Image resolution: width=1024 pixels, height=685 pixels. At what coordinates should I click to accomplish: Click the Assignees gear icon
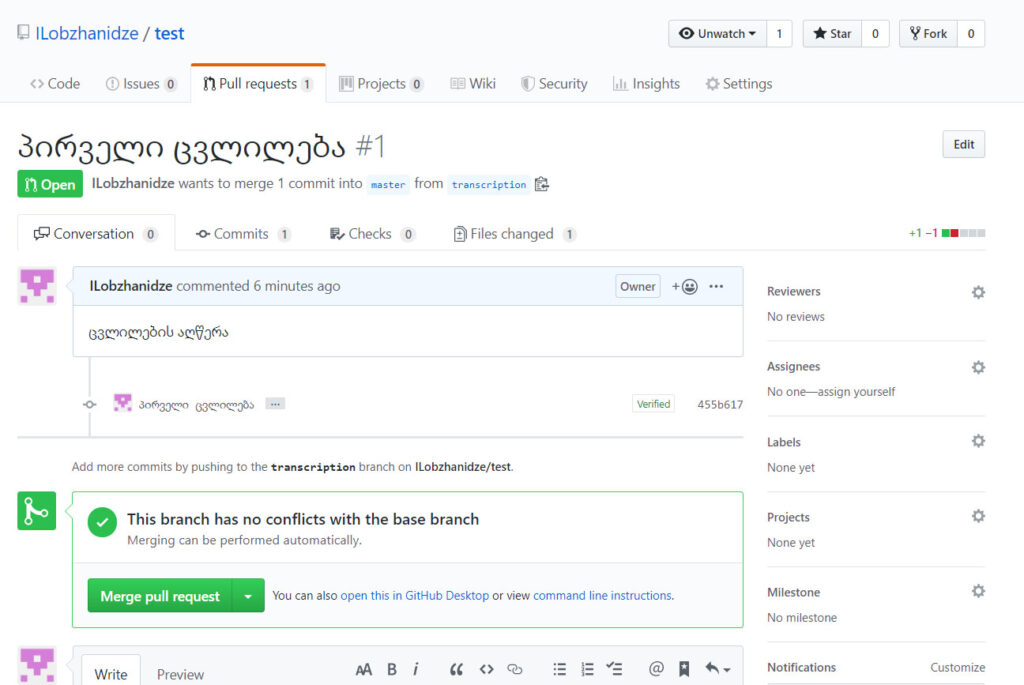978,367
